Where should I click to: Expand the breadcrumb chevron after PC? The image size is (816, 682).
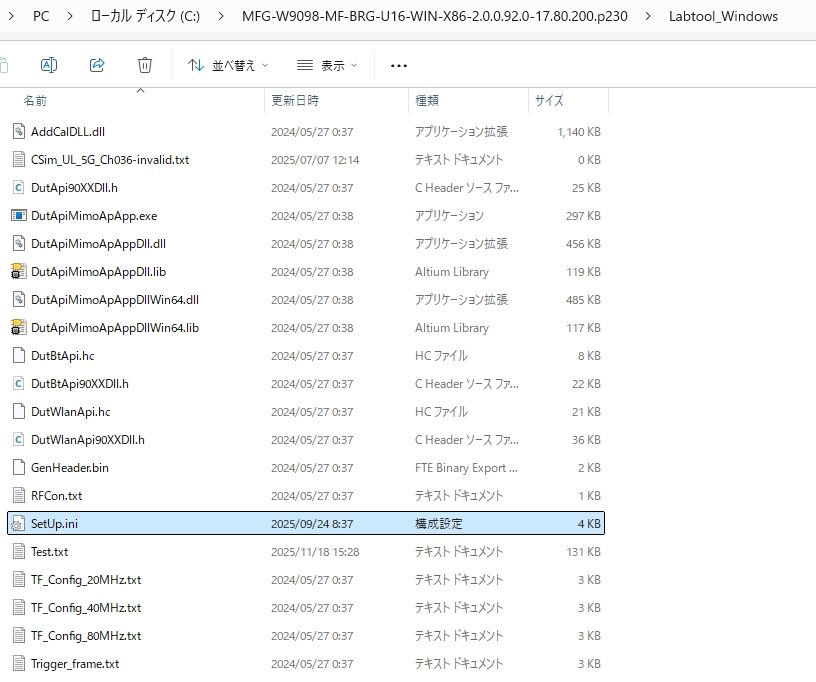[70, 17]
